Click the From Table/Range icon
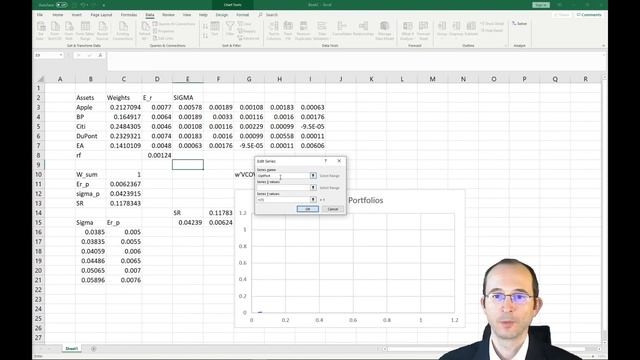Screen dimensions: 640x360 tap(85, 31)
